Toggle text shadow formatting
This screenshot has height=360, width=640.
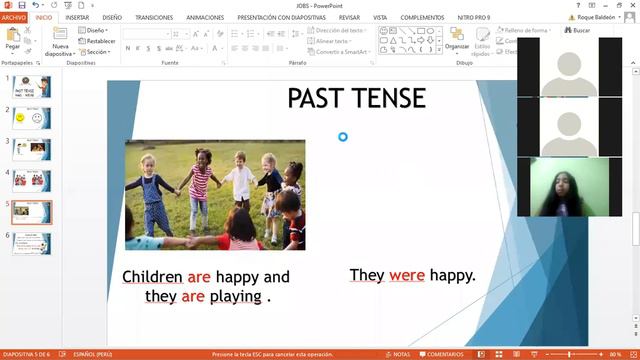tap(159, 48)
